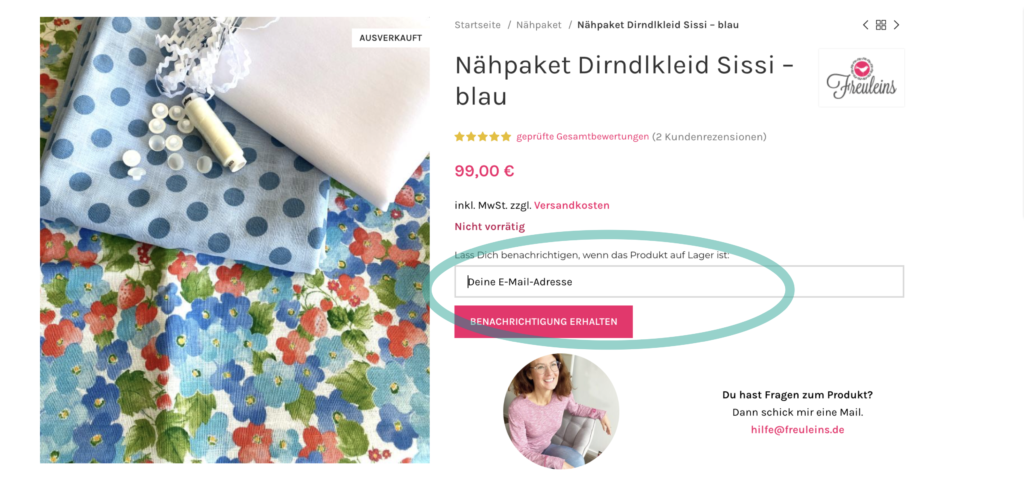This screenshot has width=1024, height=497.
Task: Focus the Deine E-Mail-Adresse field
Action: (679, 282)
